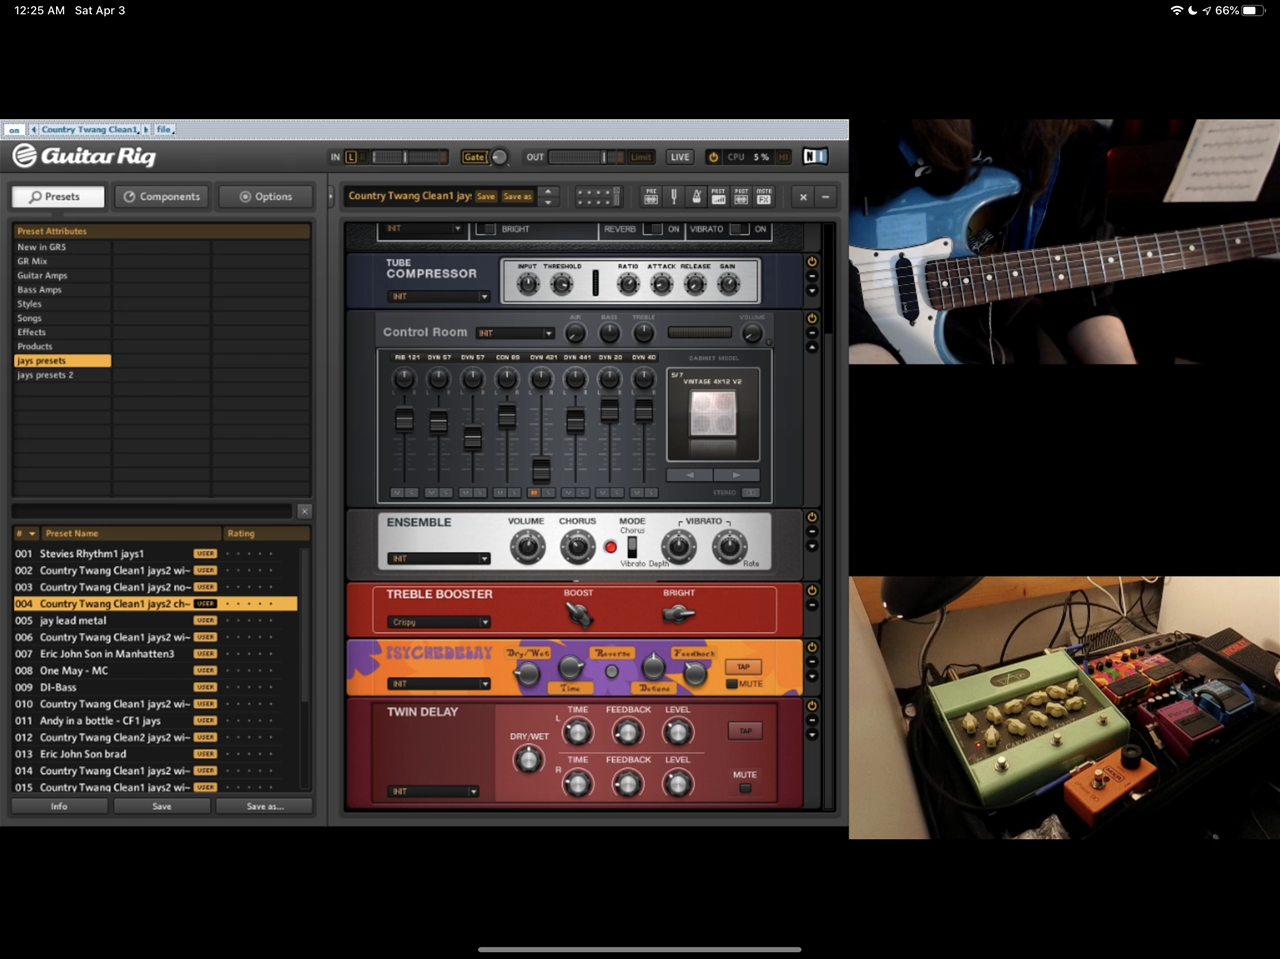Viewport: 1280px width, 959px height.
Task: Select the L input channel button
Action: click(x=351, y=157)
